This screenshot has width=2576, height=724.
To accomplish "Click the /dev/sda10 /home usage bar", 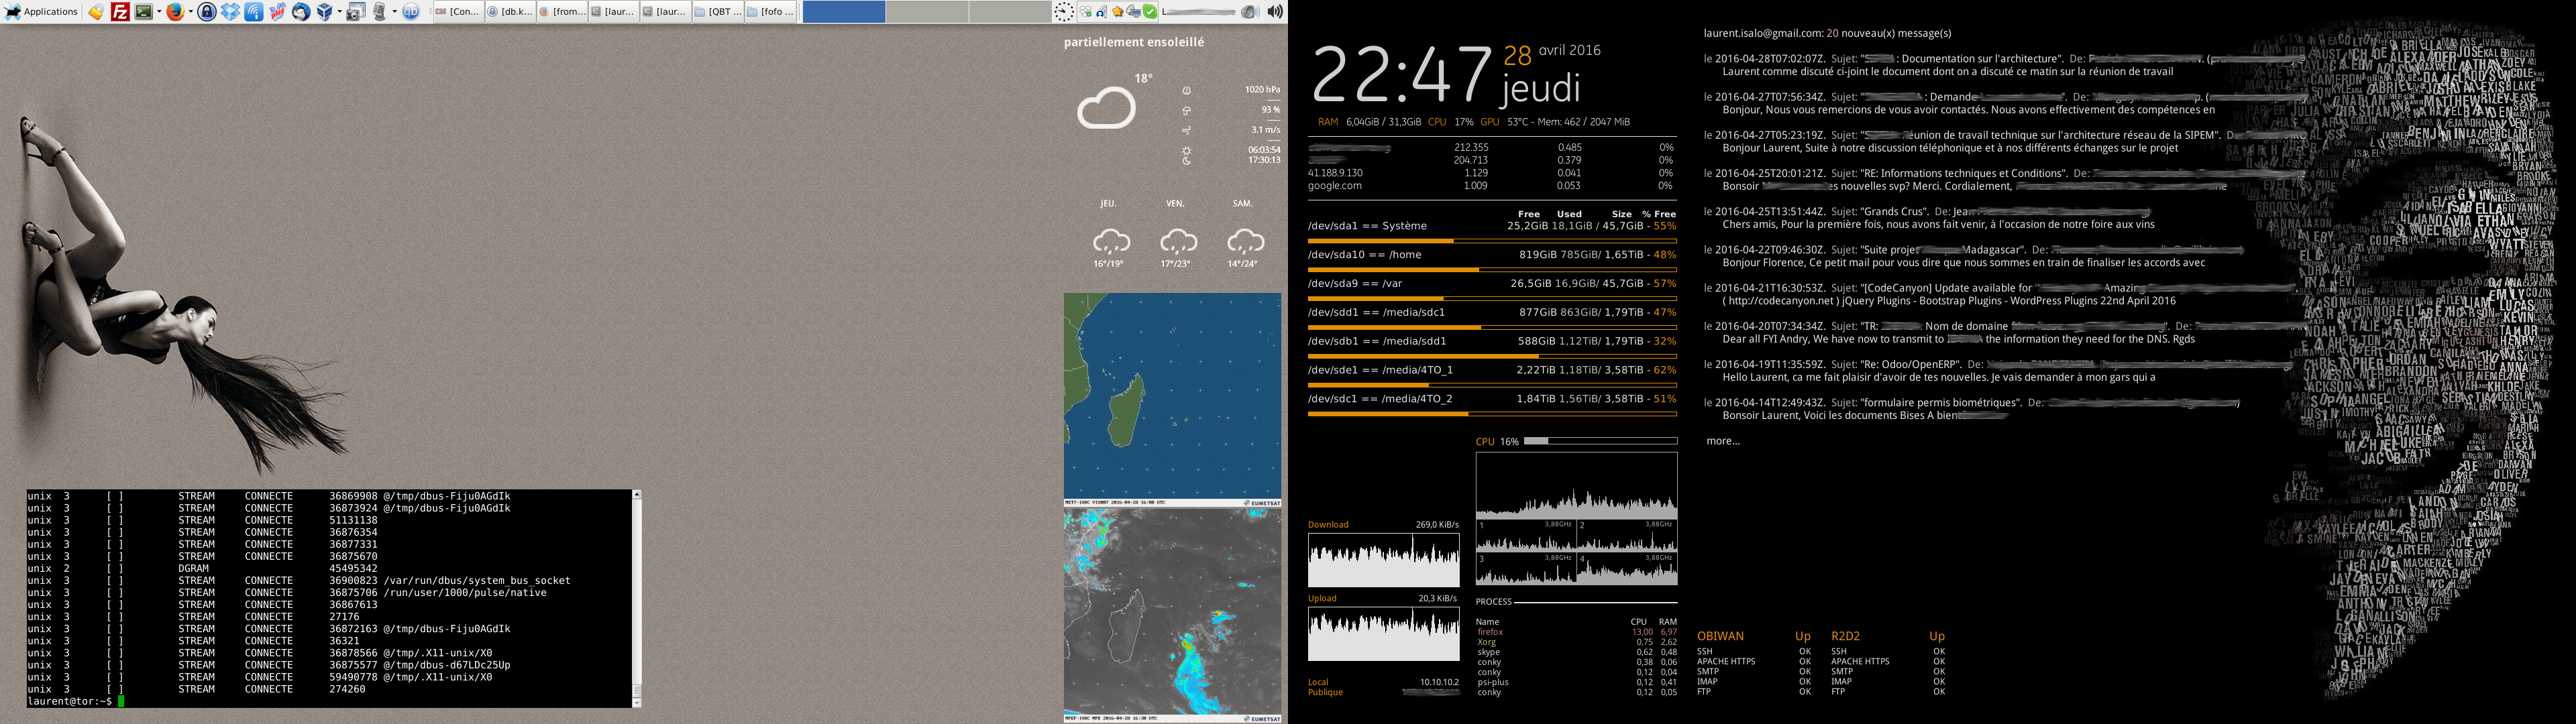I will pyautogui.click(x=1492, y=270).
